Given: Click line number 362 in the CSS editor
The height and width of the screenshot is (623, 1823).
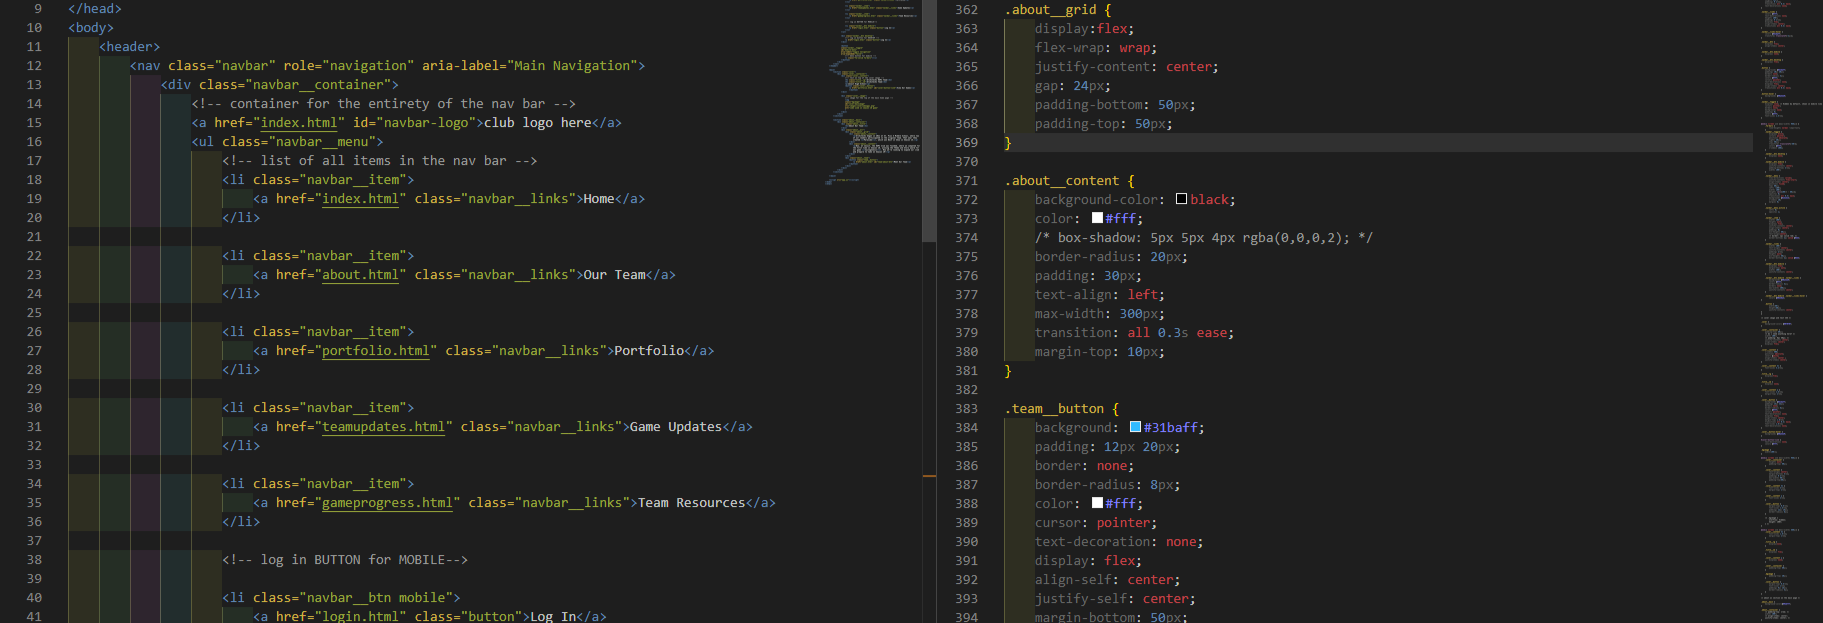Looking at the screenshot, I should (966, 10).
